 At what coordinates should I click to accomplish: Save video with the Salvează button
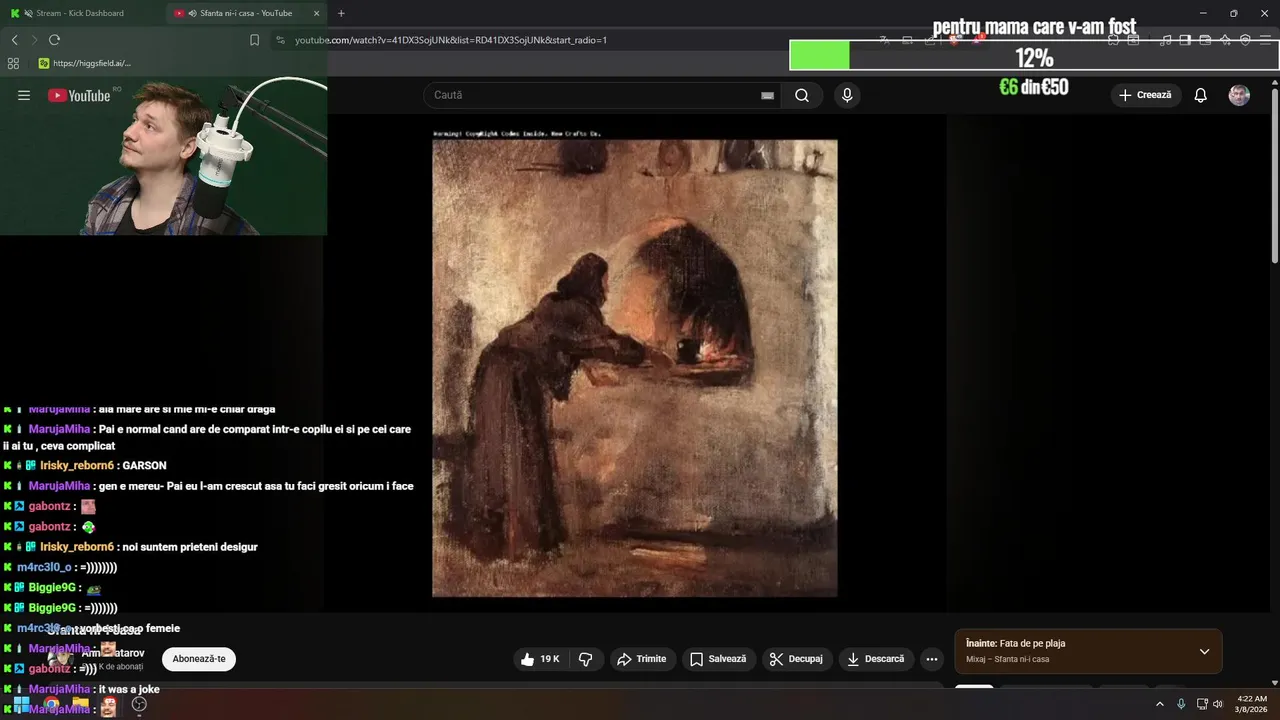click(718, 659)
